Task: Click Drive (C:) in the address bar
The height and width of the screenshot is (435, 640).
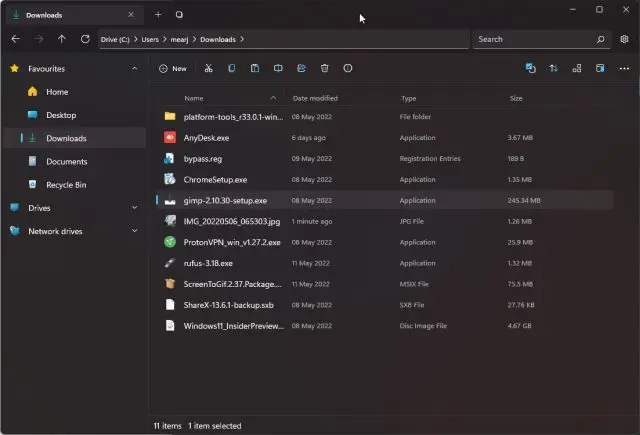Action: tap(115, 40)
